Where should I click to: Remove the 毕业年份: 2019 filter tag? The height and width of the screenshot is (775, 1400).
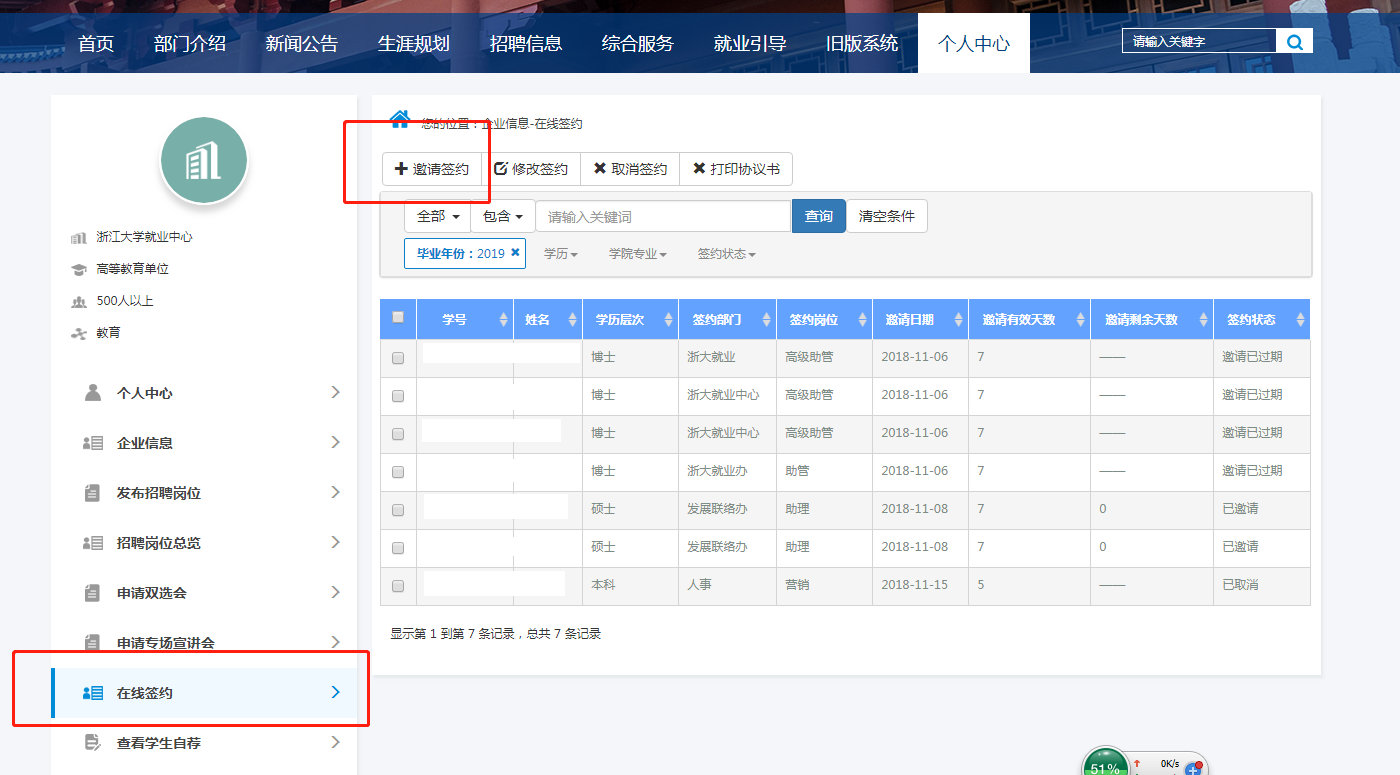tap(515, 253)
